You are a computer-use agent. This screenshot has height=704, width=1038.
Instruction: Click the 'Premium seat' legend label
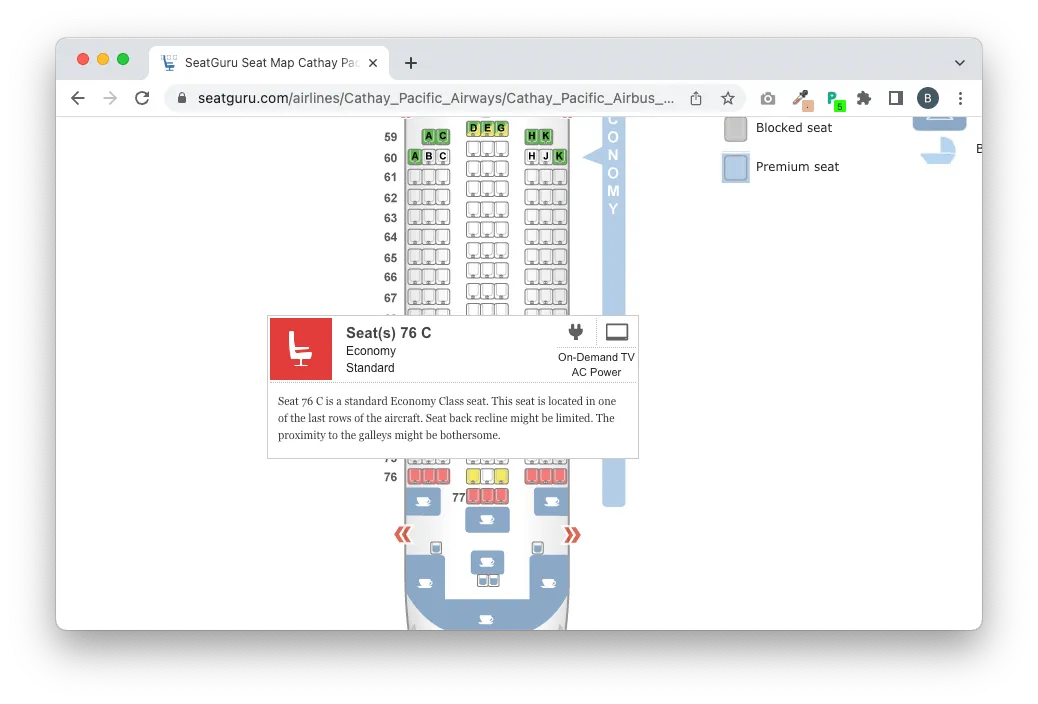point(798,167)
